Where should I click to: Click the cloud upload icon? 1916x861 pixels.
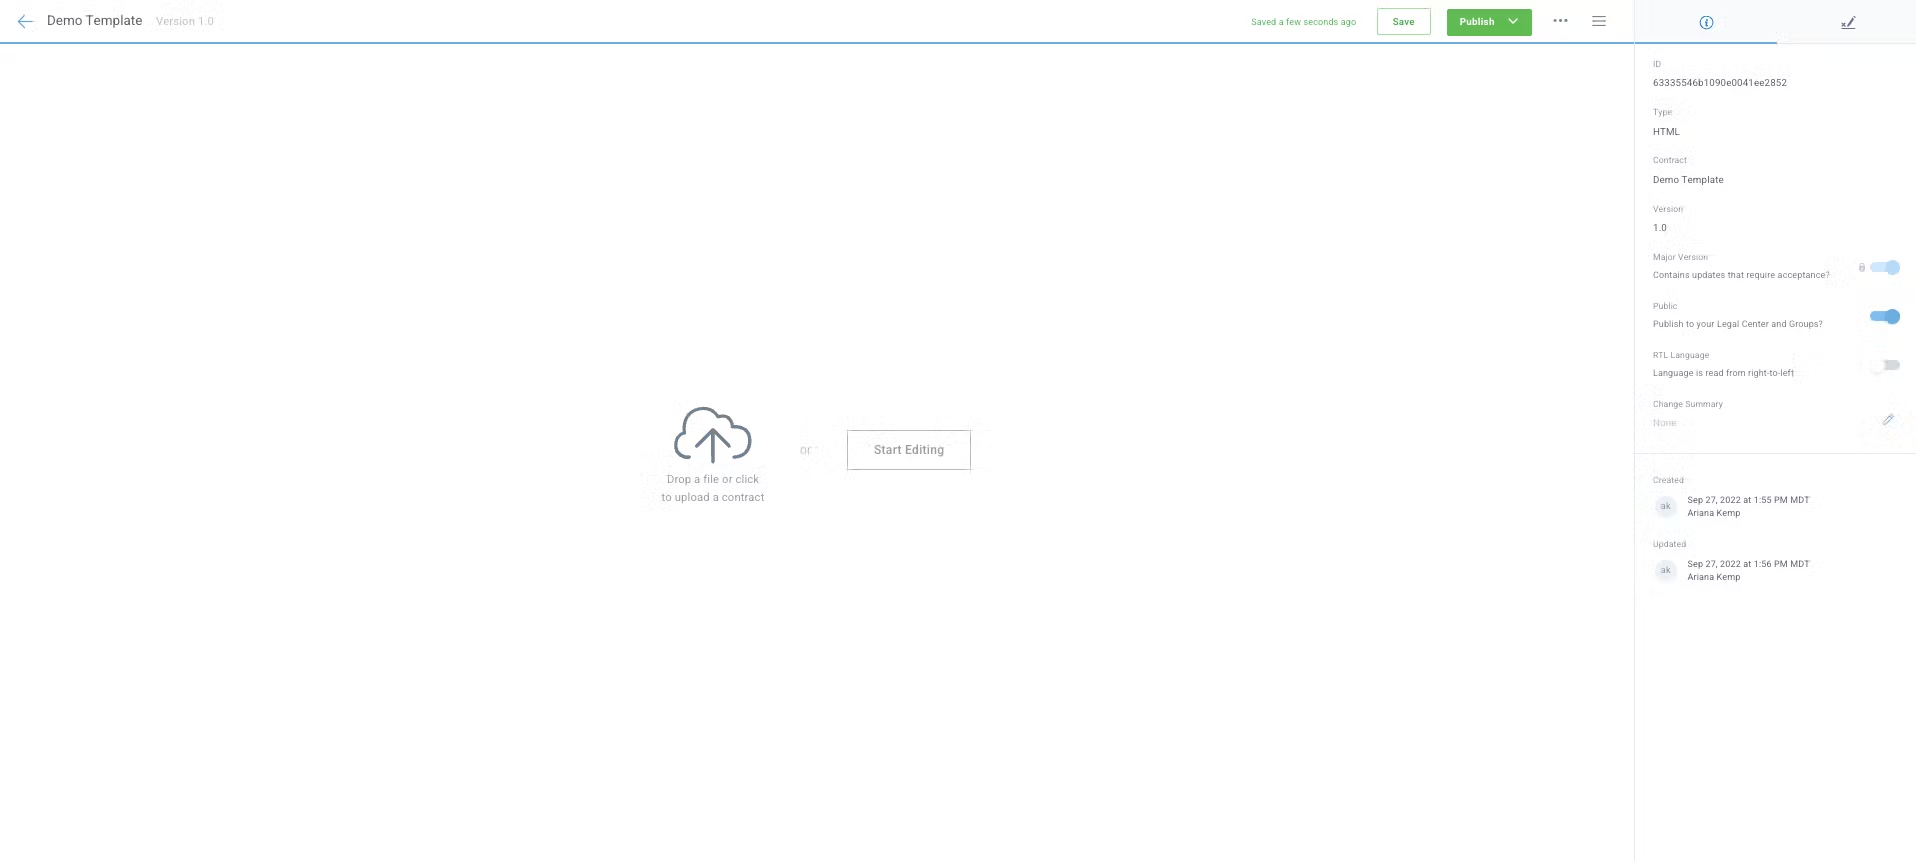click(713, 435)
